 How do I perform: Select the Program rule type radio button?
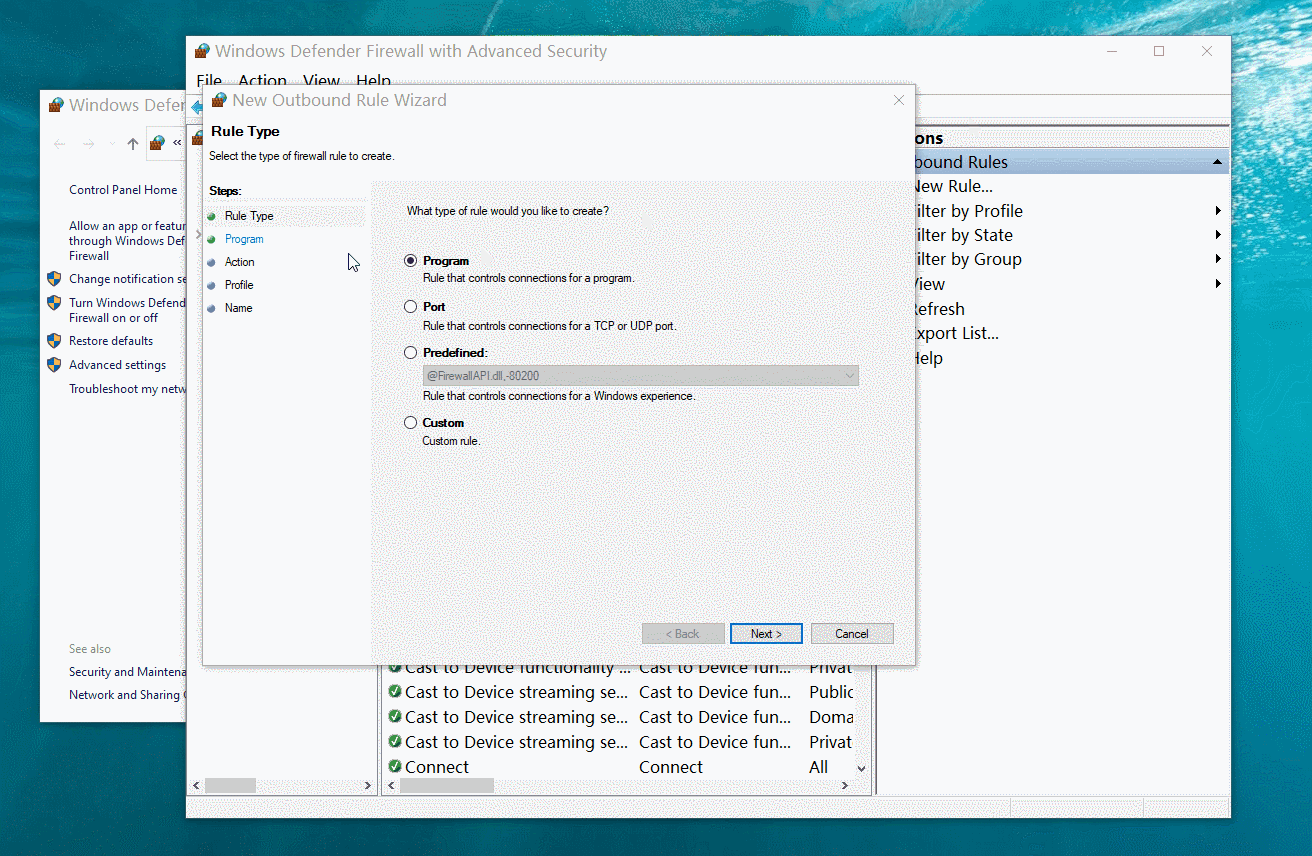click(410, 261)
